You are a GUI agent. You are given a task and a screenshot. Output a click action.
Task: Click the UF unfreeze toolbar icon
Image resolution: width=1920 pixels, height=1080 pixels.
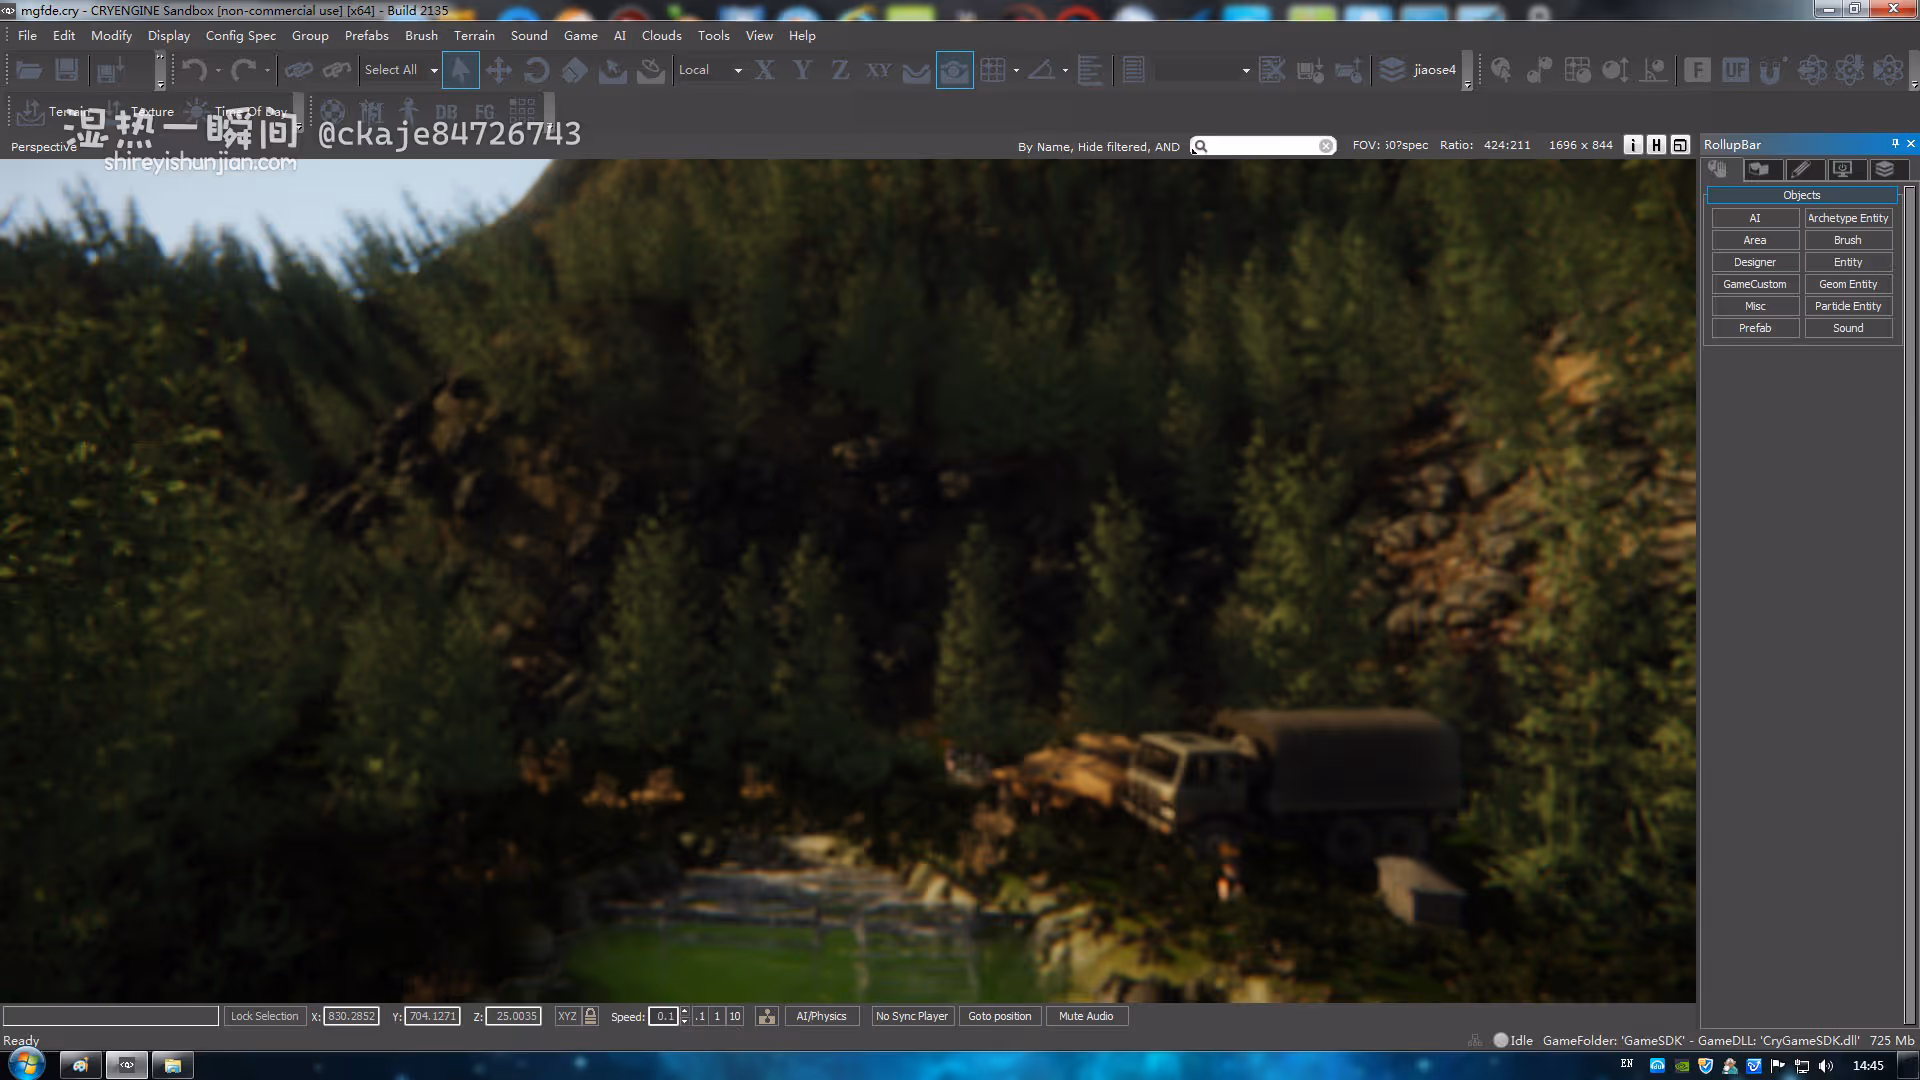point(1735,70)
